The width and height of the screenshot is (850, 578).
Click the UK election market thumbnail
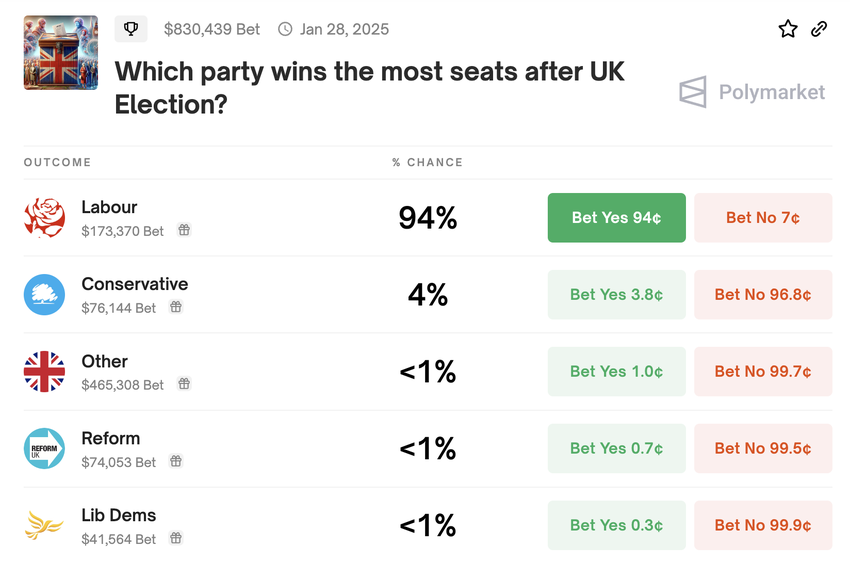coord(61,53)
